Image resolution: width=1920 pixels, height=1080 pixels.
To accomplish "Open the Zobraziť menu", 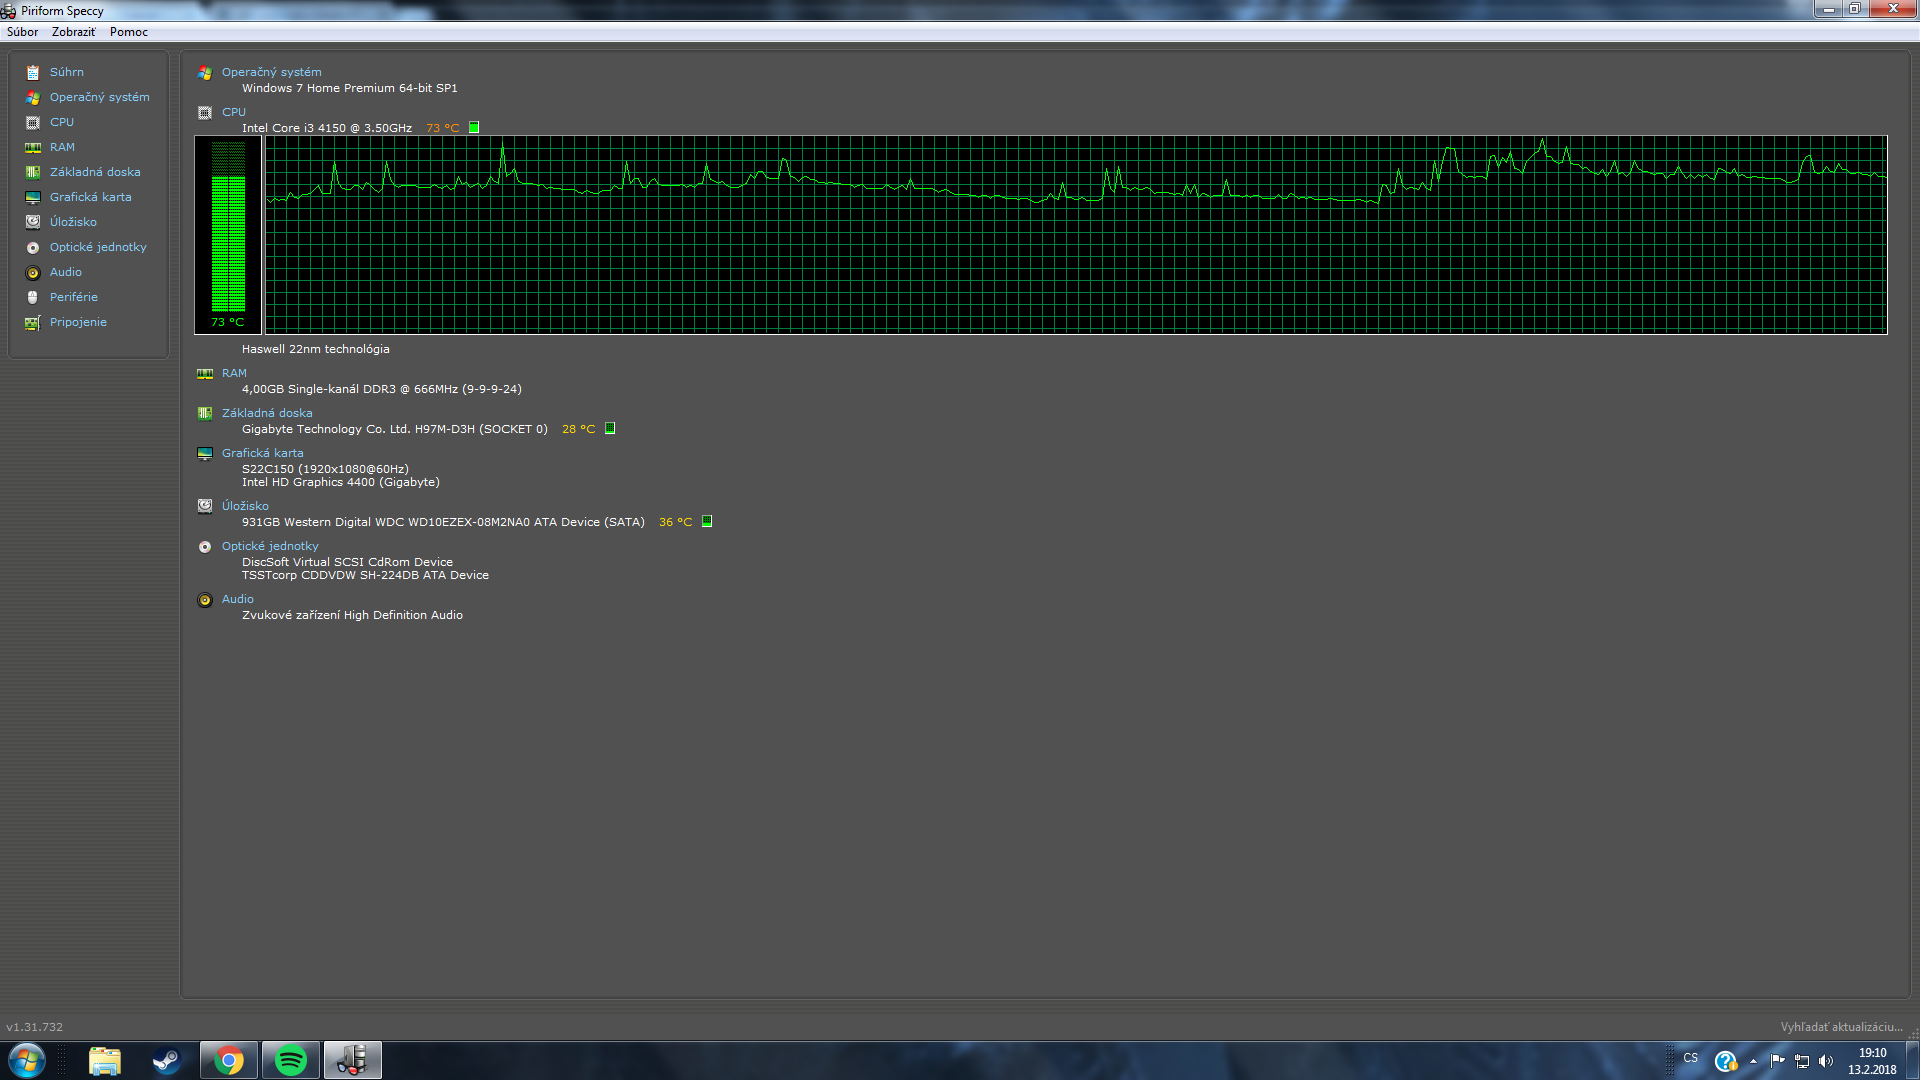I will point(73,32).
